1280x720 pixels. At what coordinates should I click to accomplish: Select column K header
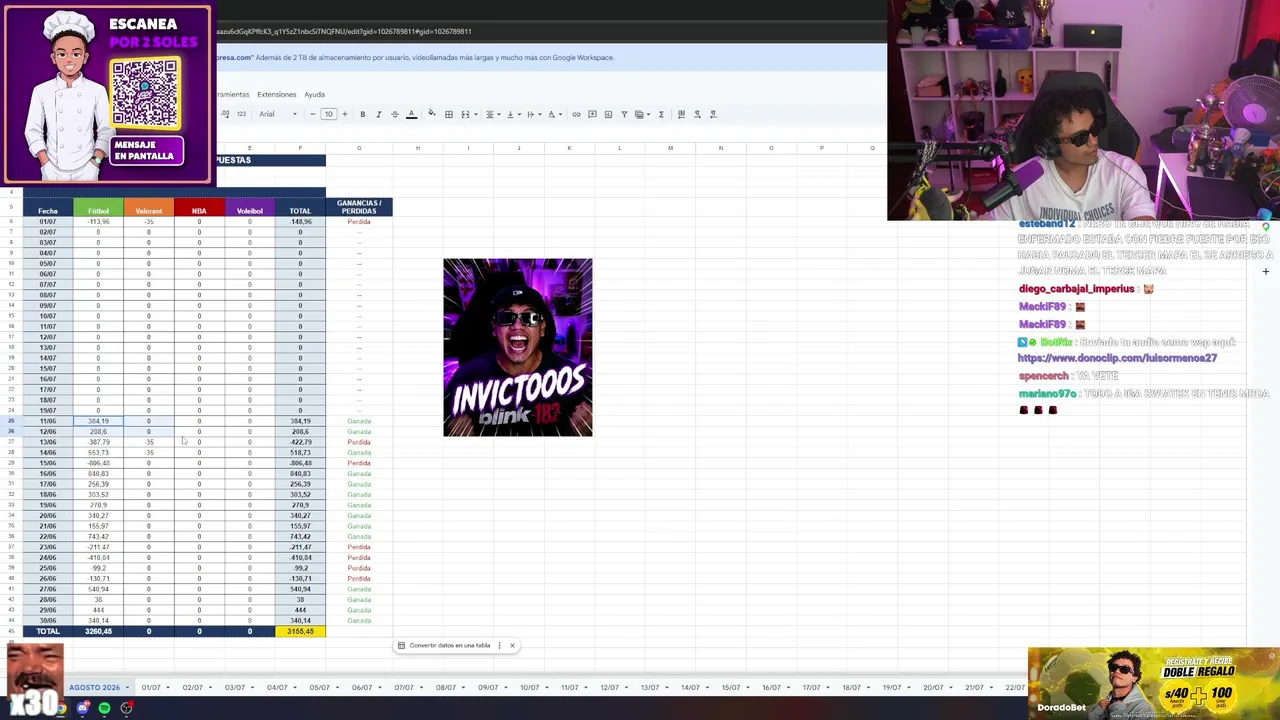pos(569,148)
